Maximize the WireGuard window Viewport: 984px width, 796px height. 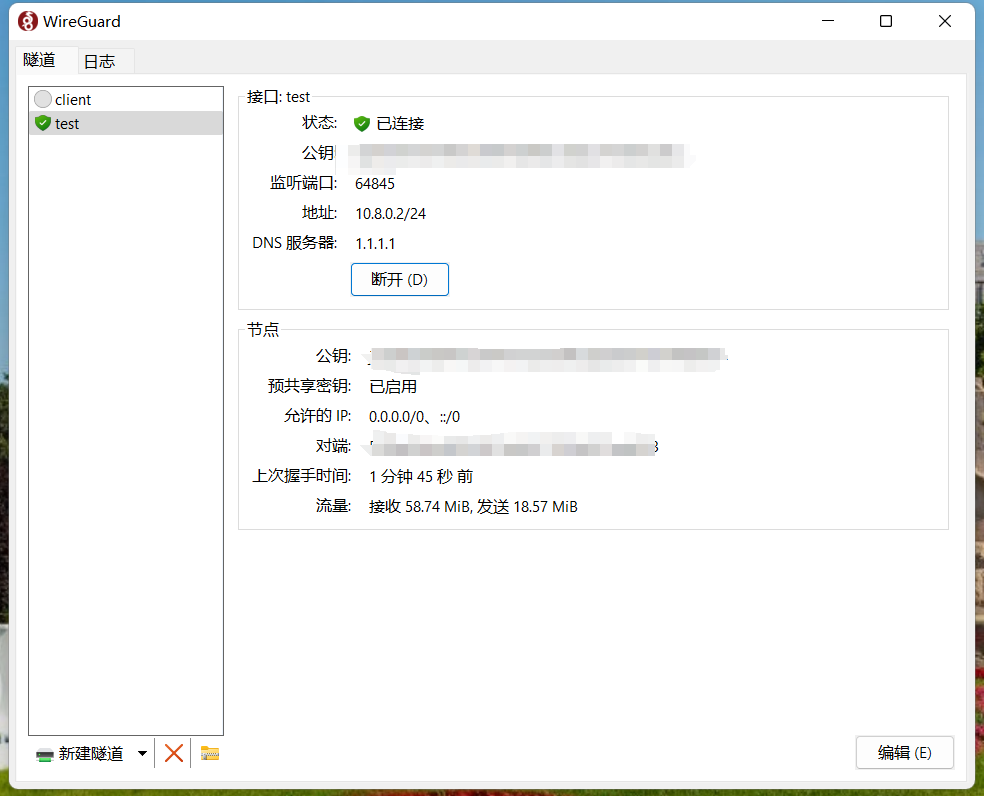pyautogui.click(x=885, y=21)
